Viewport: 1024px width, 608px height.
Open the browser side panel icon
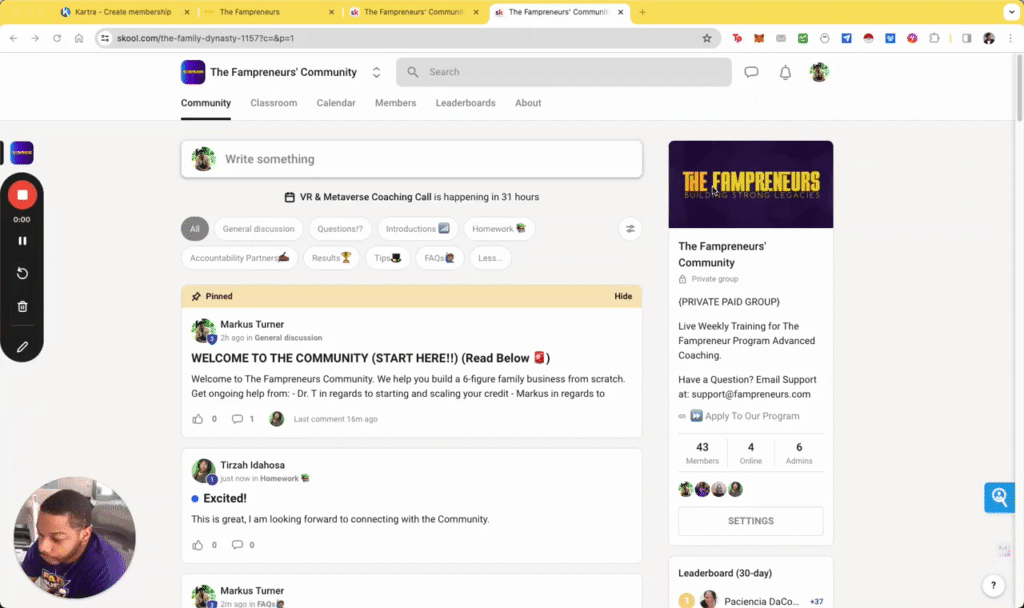pos(967,39)
